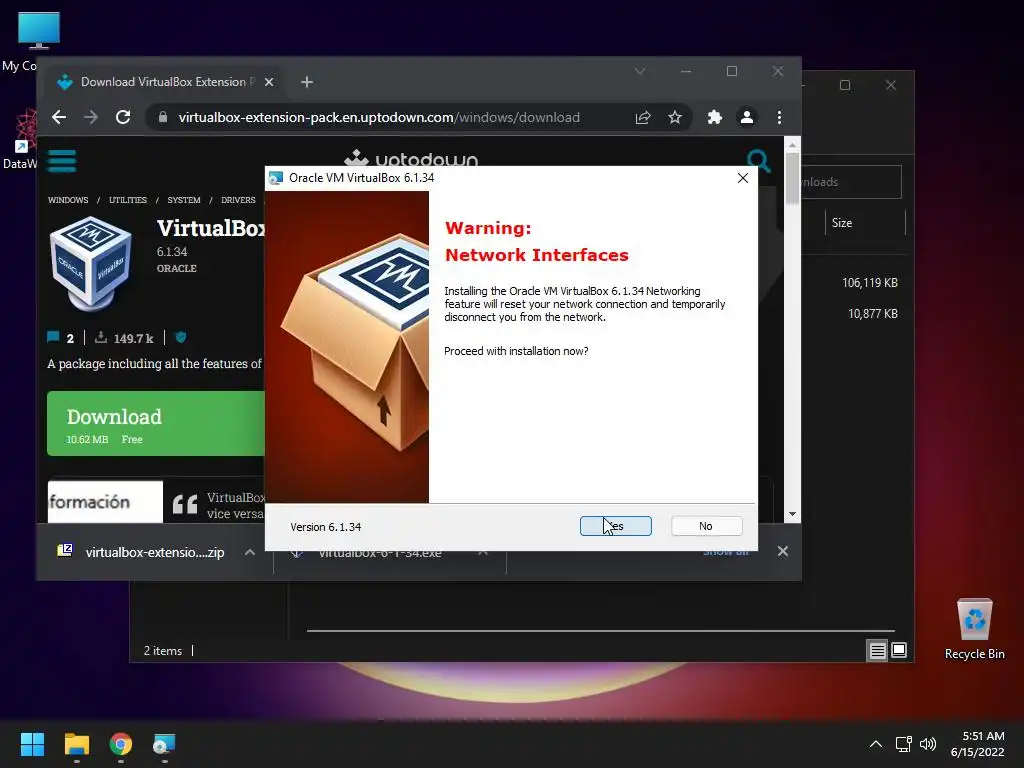Open a new Chrome tab
The width and height of the screenshot is (1024, 768).
(307, 82)
